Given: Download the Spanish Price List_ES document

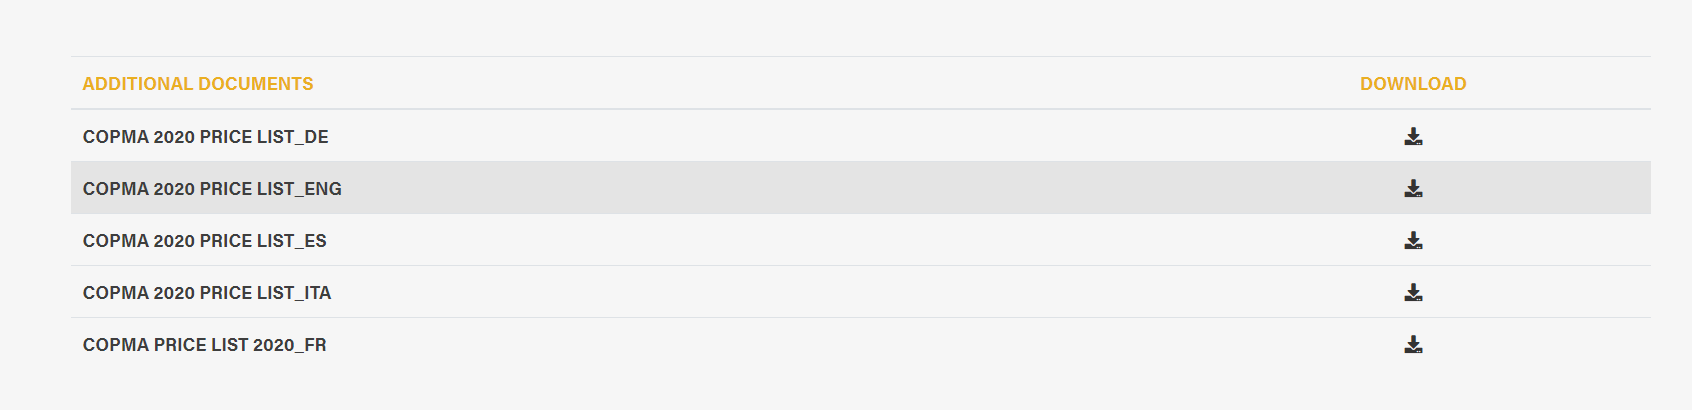Looking at the screenshot, I should click(1413, 241).
